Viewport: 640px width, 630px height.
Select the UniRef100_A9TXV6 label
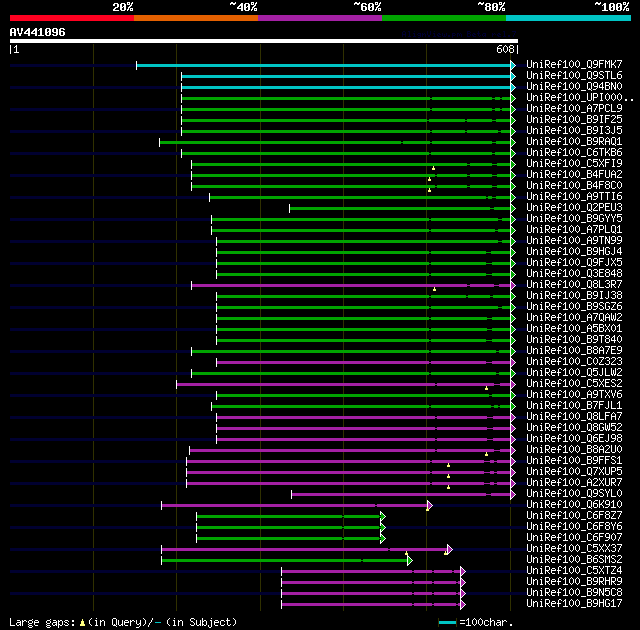click(x=574, y=395)
